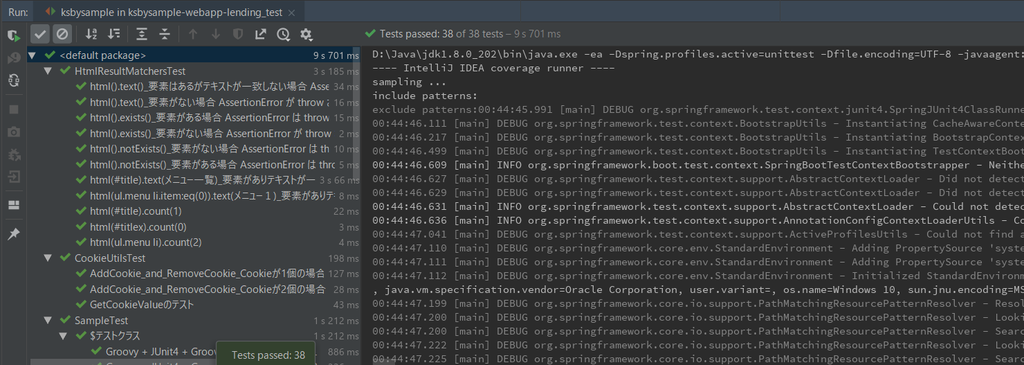Screen dimensions: 1024x365
Task: Click SpringBootTestContextBootstrapper INFO log line
Action: point(697,166)
